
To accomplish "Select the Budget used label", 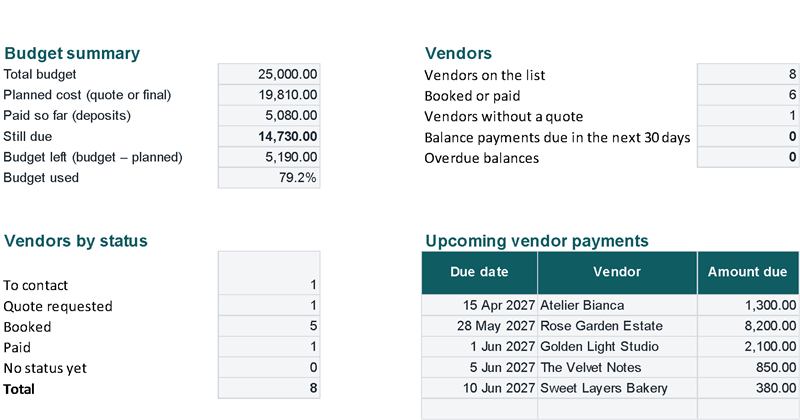I will tap(41, 178).
